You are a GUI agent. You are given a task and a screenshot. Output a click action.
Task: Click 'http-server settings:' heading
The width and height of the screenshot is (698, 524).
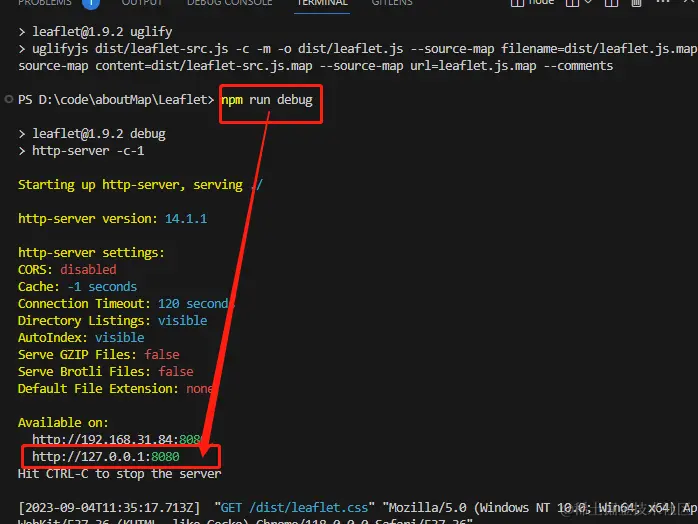pos(91,253)
